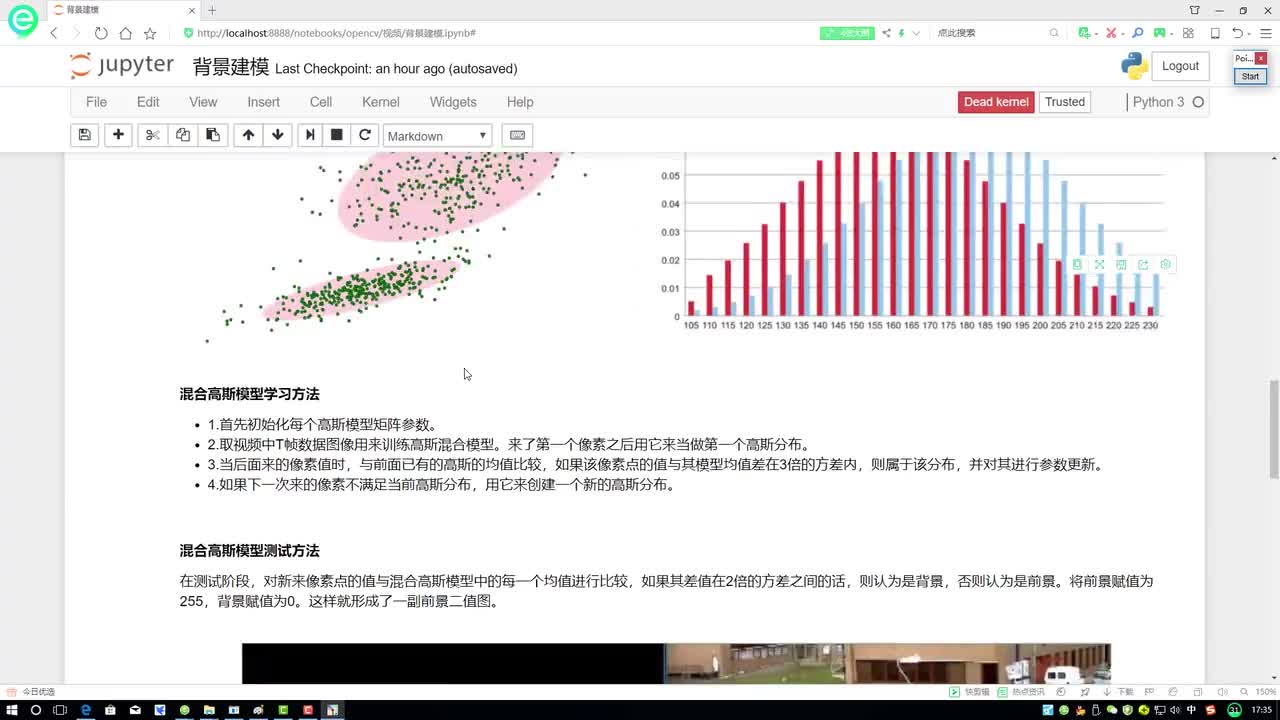
Task: Click the notebook title 背景建模
Action: [231, 67]
